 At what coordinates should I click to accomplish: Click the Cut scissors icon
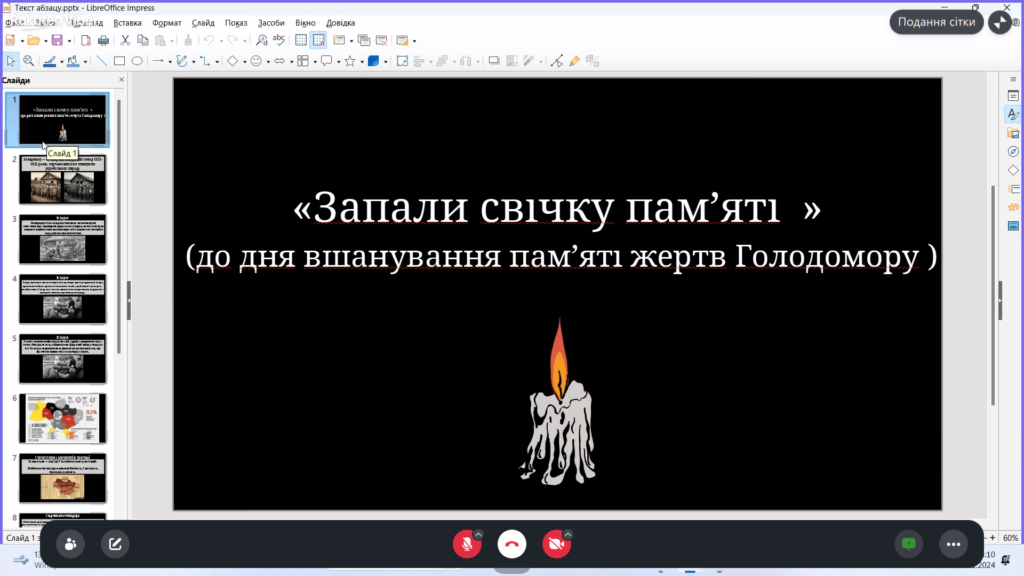click(x=125, y=40)
